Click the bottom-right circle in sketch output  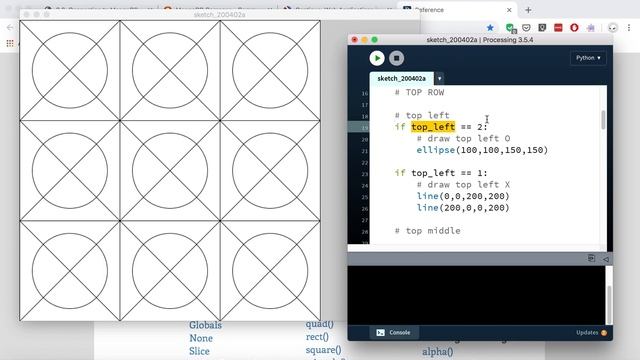(x=270, y=271)
